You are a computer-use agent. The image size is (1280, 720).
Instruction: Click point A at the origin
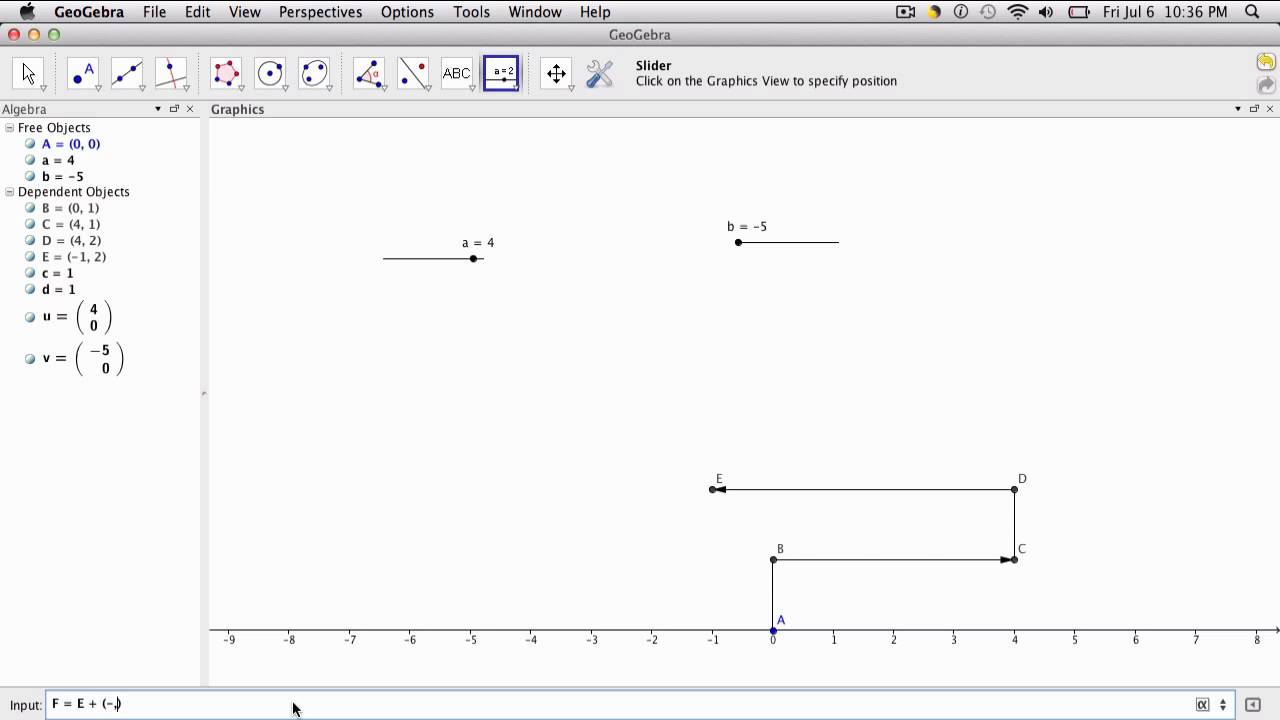773,631
